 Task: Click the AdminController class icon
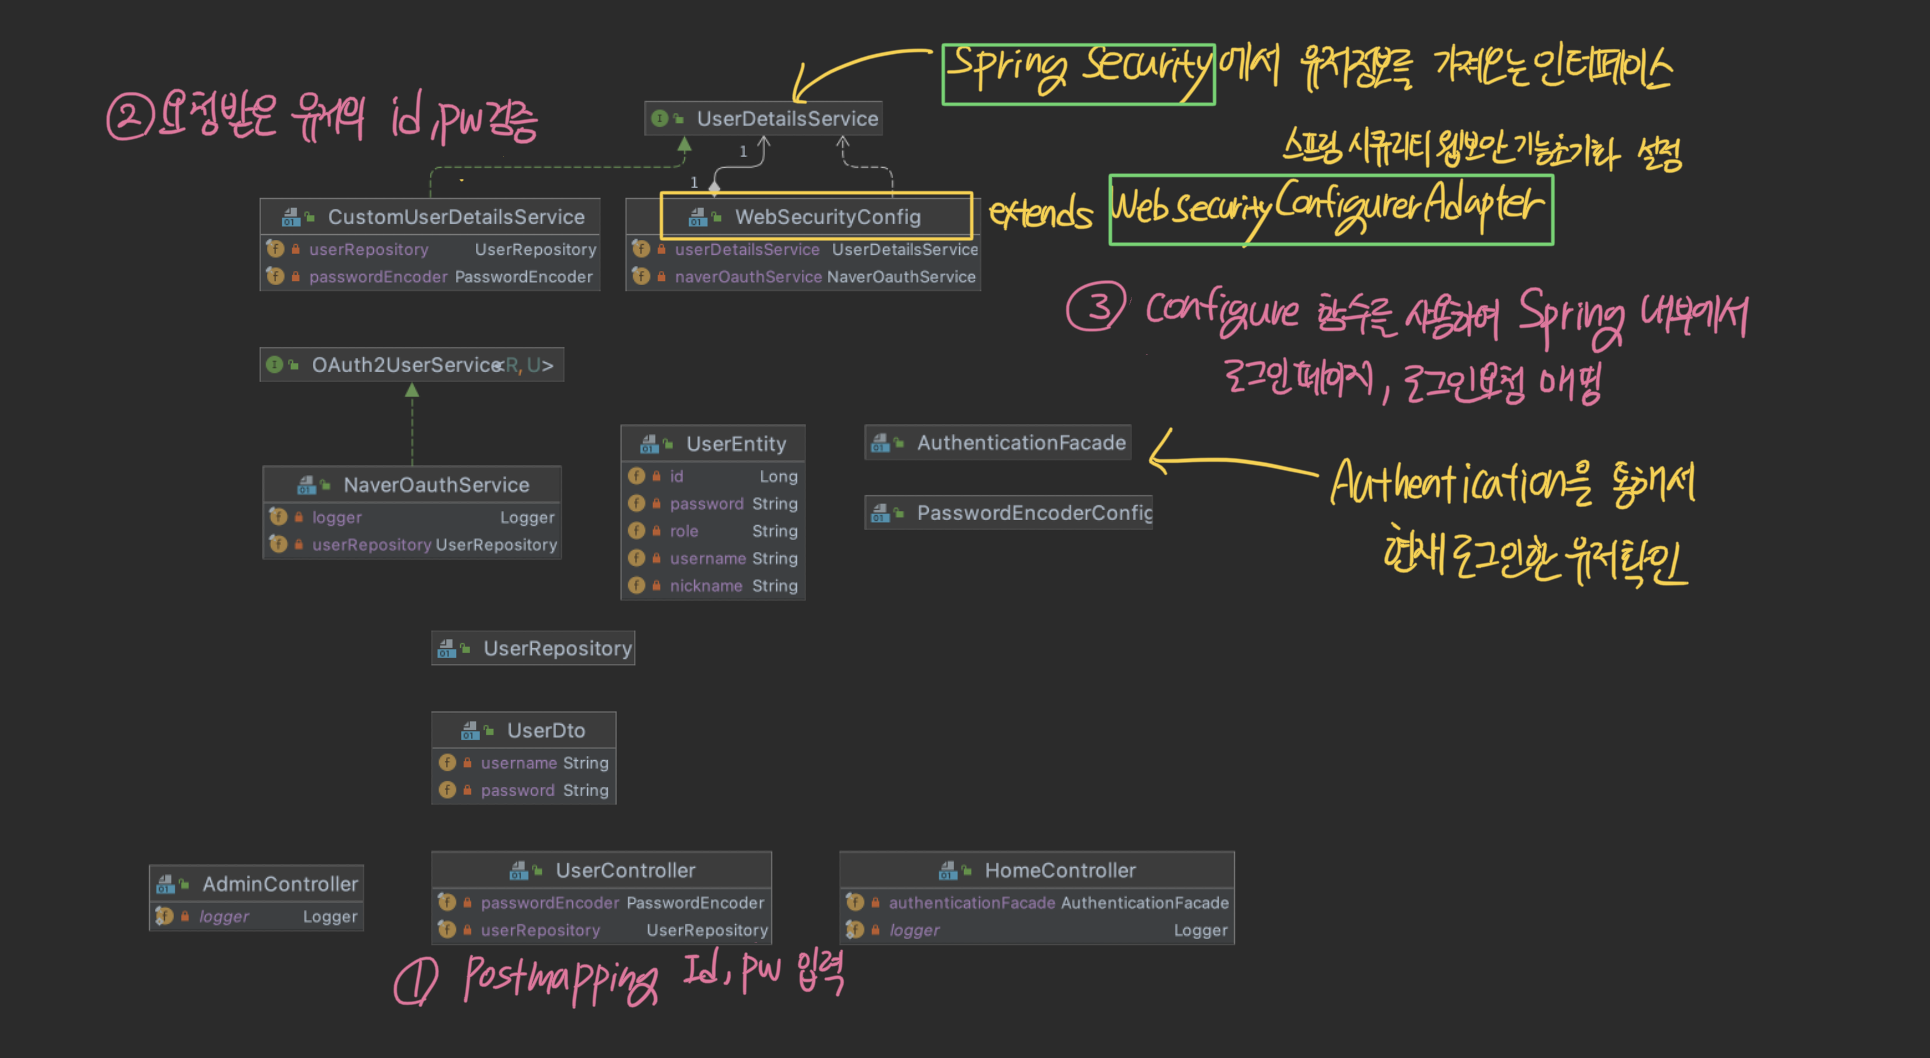[166, 885]
